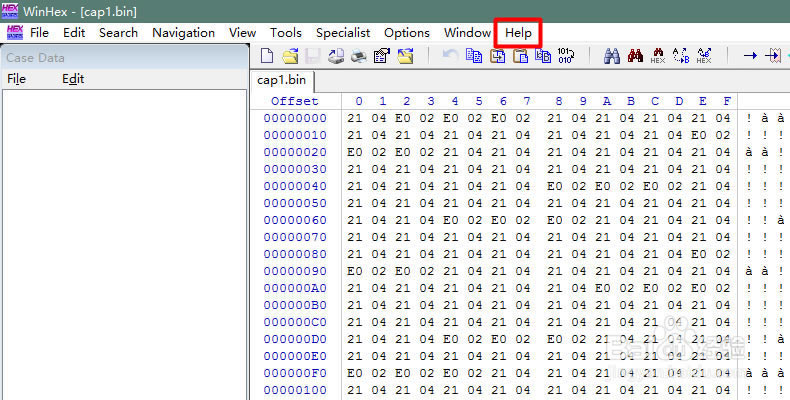Click the Find text binoculars icon

click(612, 56)
